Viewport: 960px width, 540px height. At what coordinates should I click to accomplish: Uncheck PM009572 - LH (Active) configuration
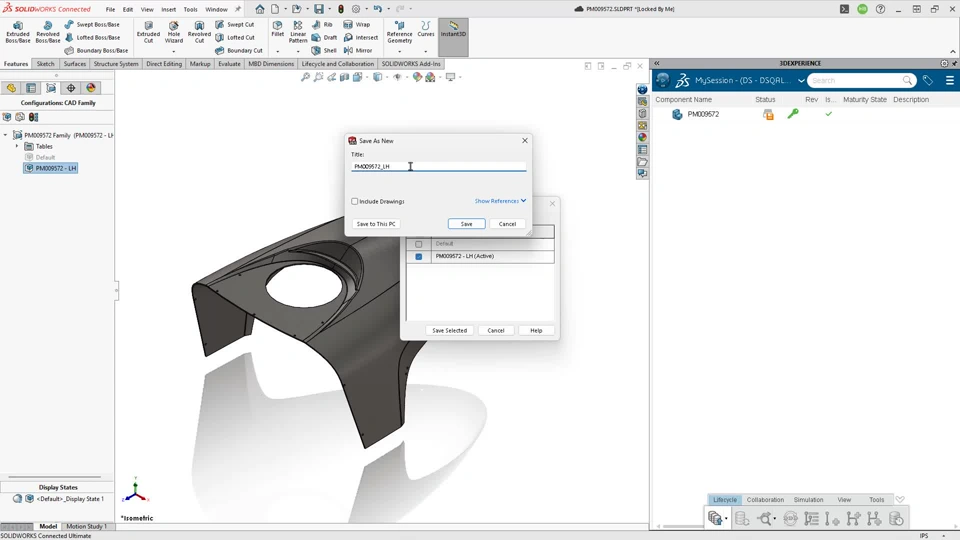point(419,256)
